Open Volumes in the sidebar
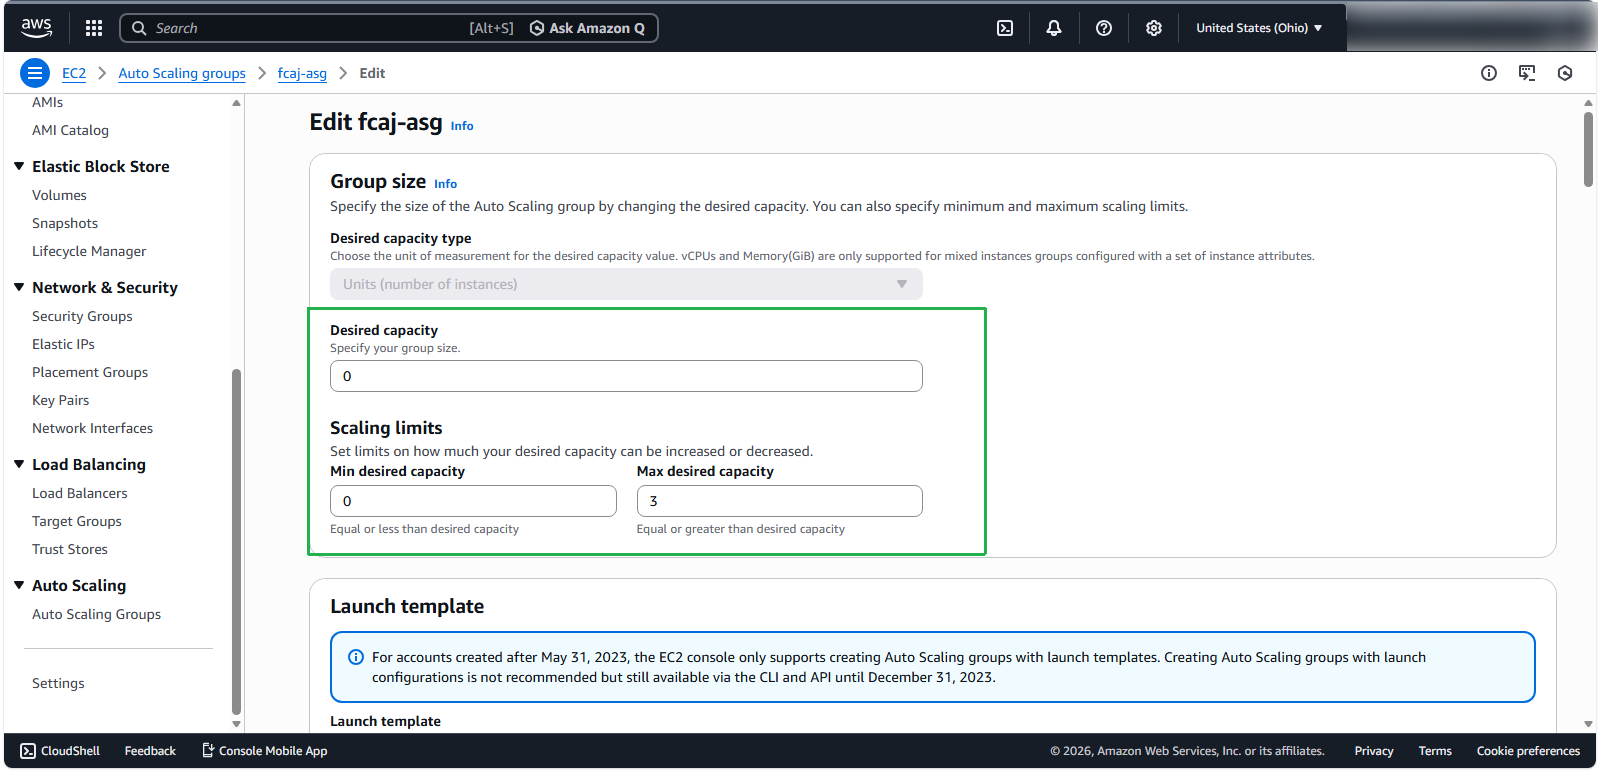This screenshot has height=772, width=1600. click(59, 195)
